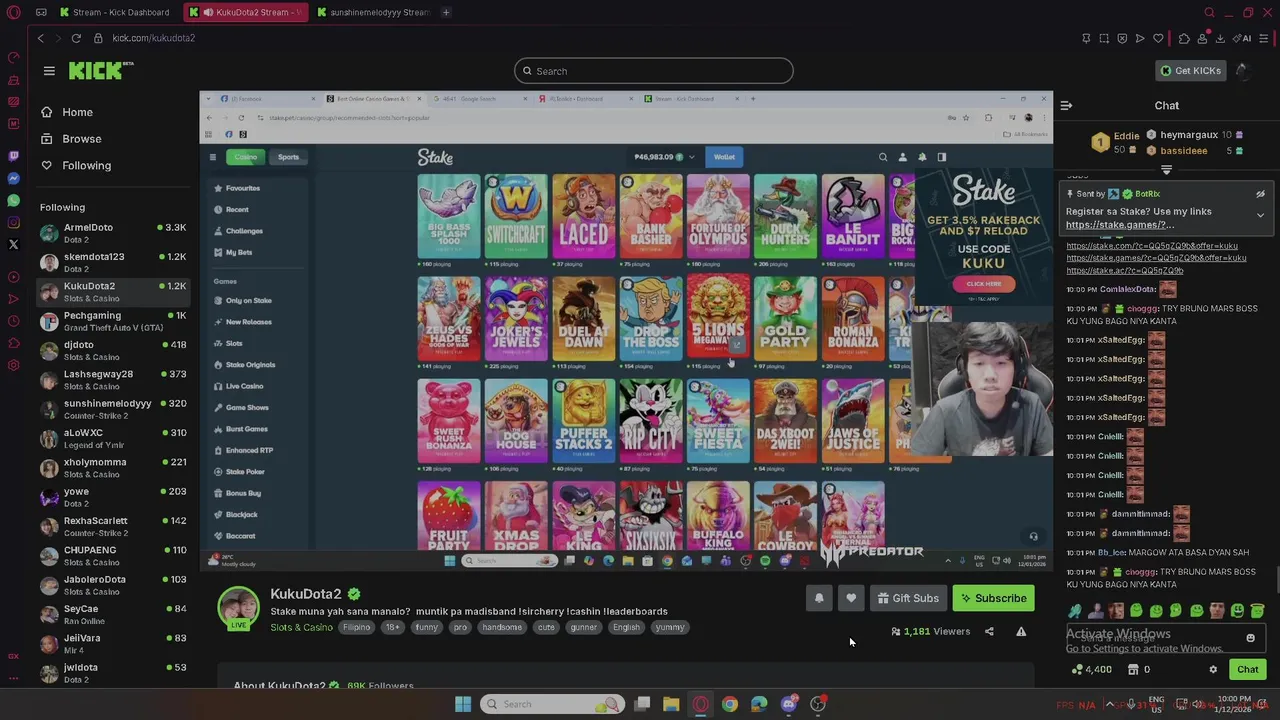Open the Opera heart bookmark icon
The width and height of the screenshot is (1280, 720).
(x=1158, y=38)
